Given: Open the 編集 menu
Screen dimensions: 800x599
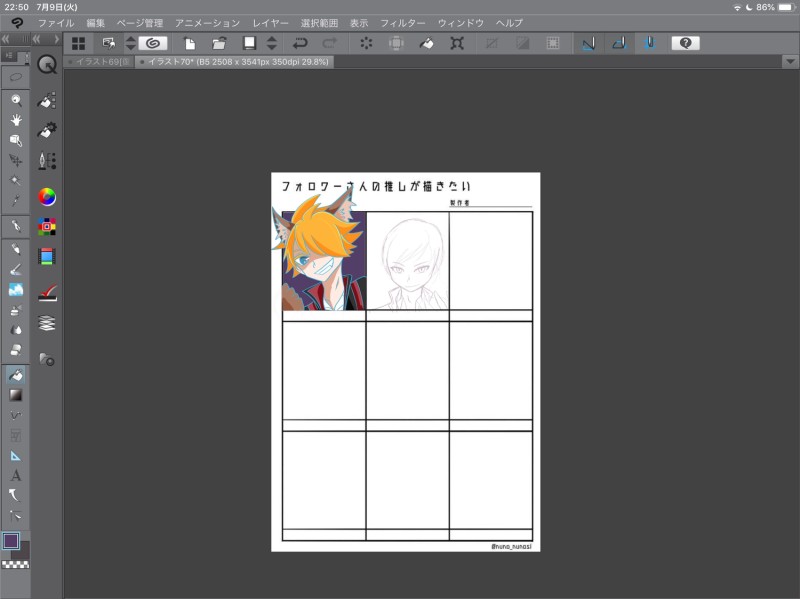Looking at the screenshot, I should coord(95,23).
